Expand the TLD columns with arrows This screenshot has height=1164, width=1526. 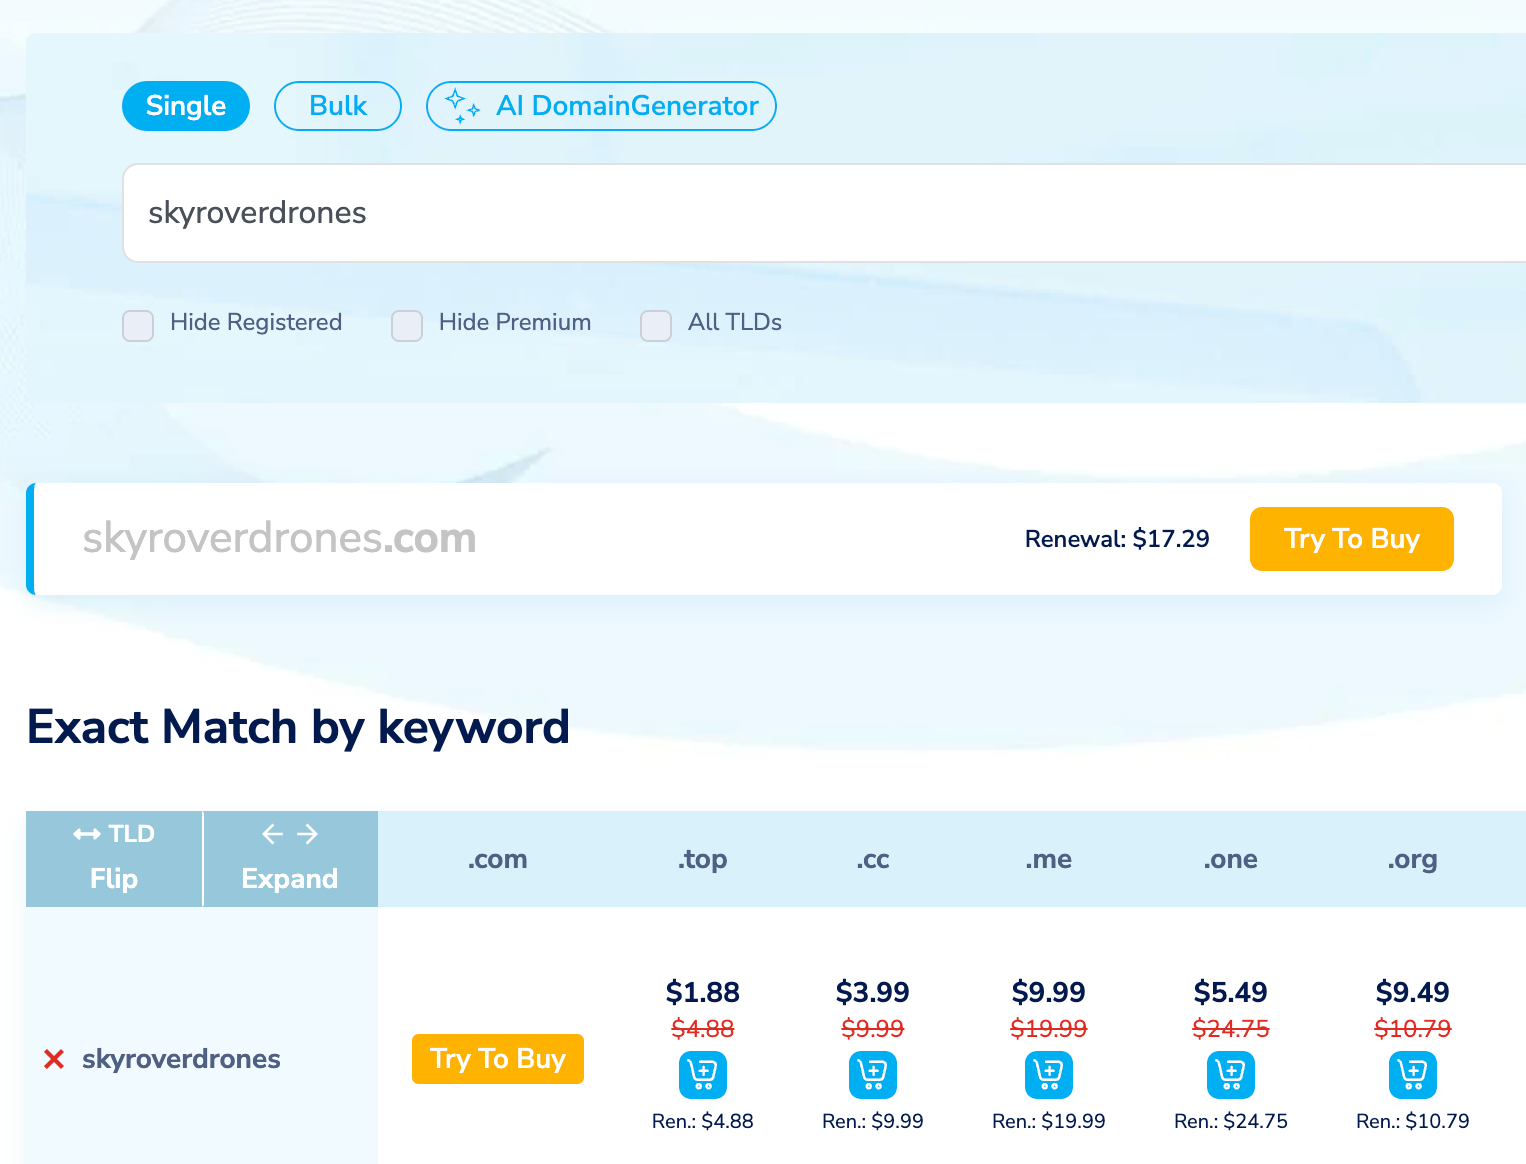[x=290, y=858]
